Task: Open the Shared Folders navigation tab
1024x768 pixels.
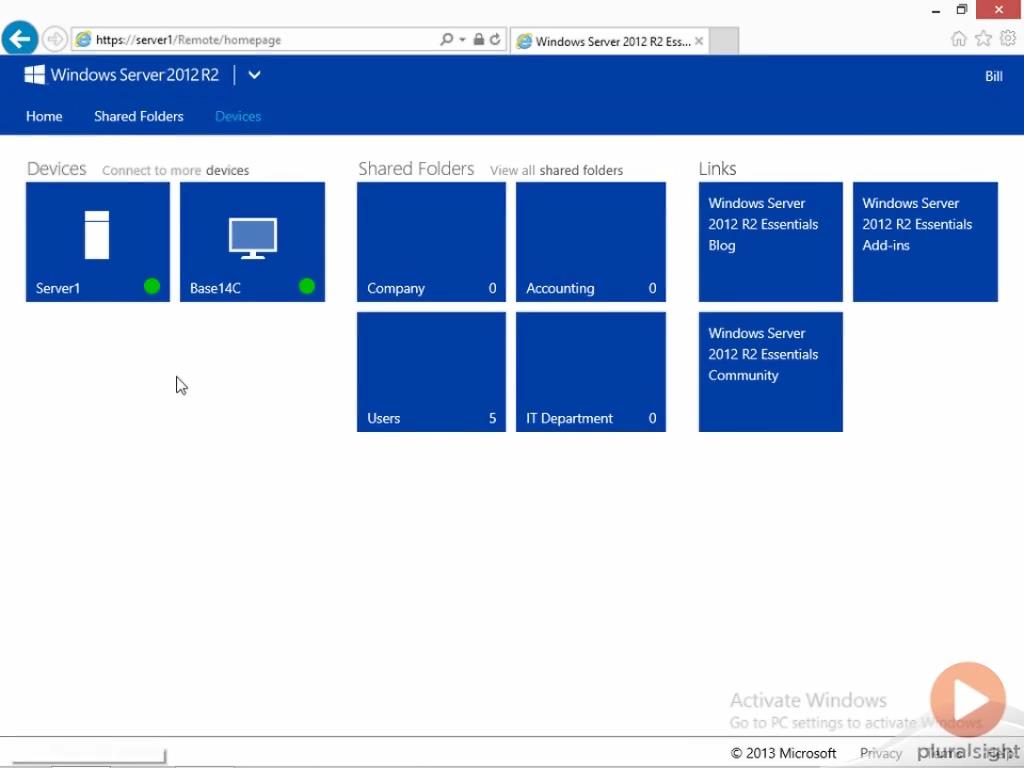Action: pyautogui.click(x=138, y=116)
